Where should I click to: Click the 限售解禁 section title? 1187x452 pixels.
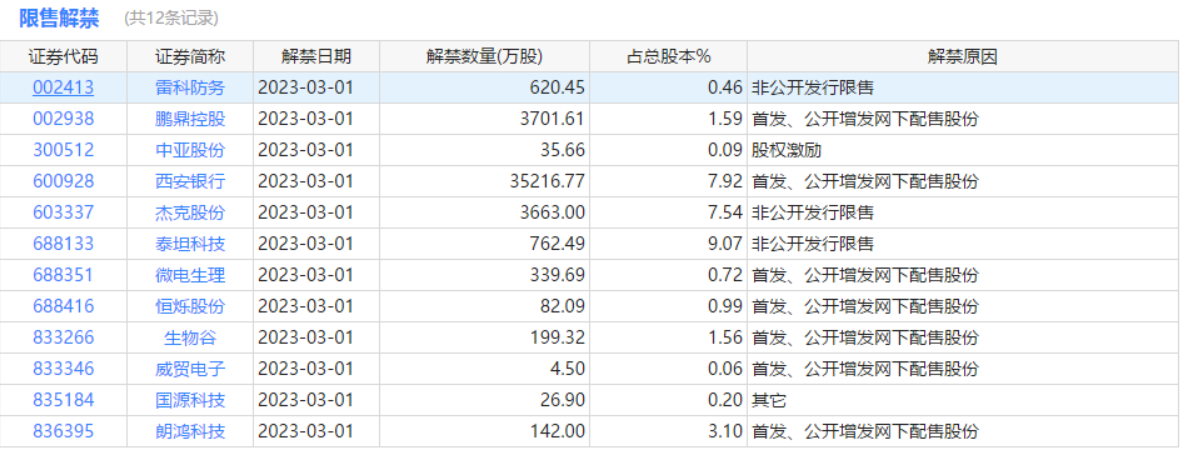tap(59, 19)
